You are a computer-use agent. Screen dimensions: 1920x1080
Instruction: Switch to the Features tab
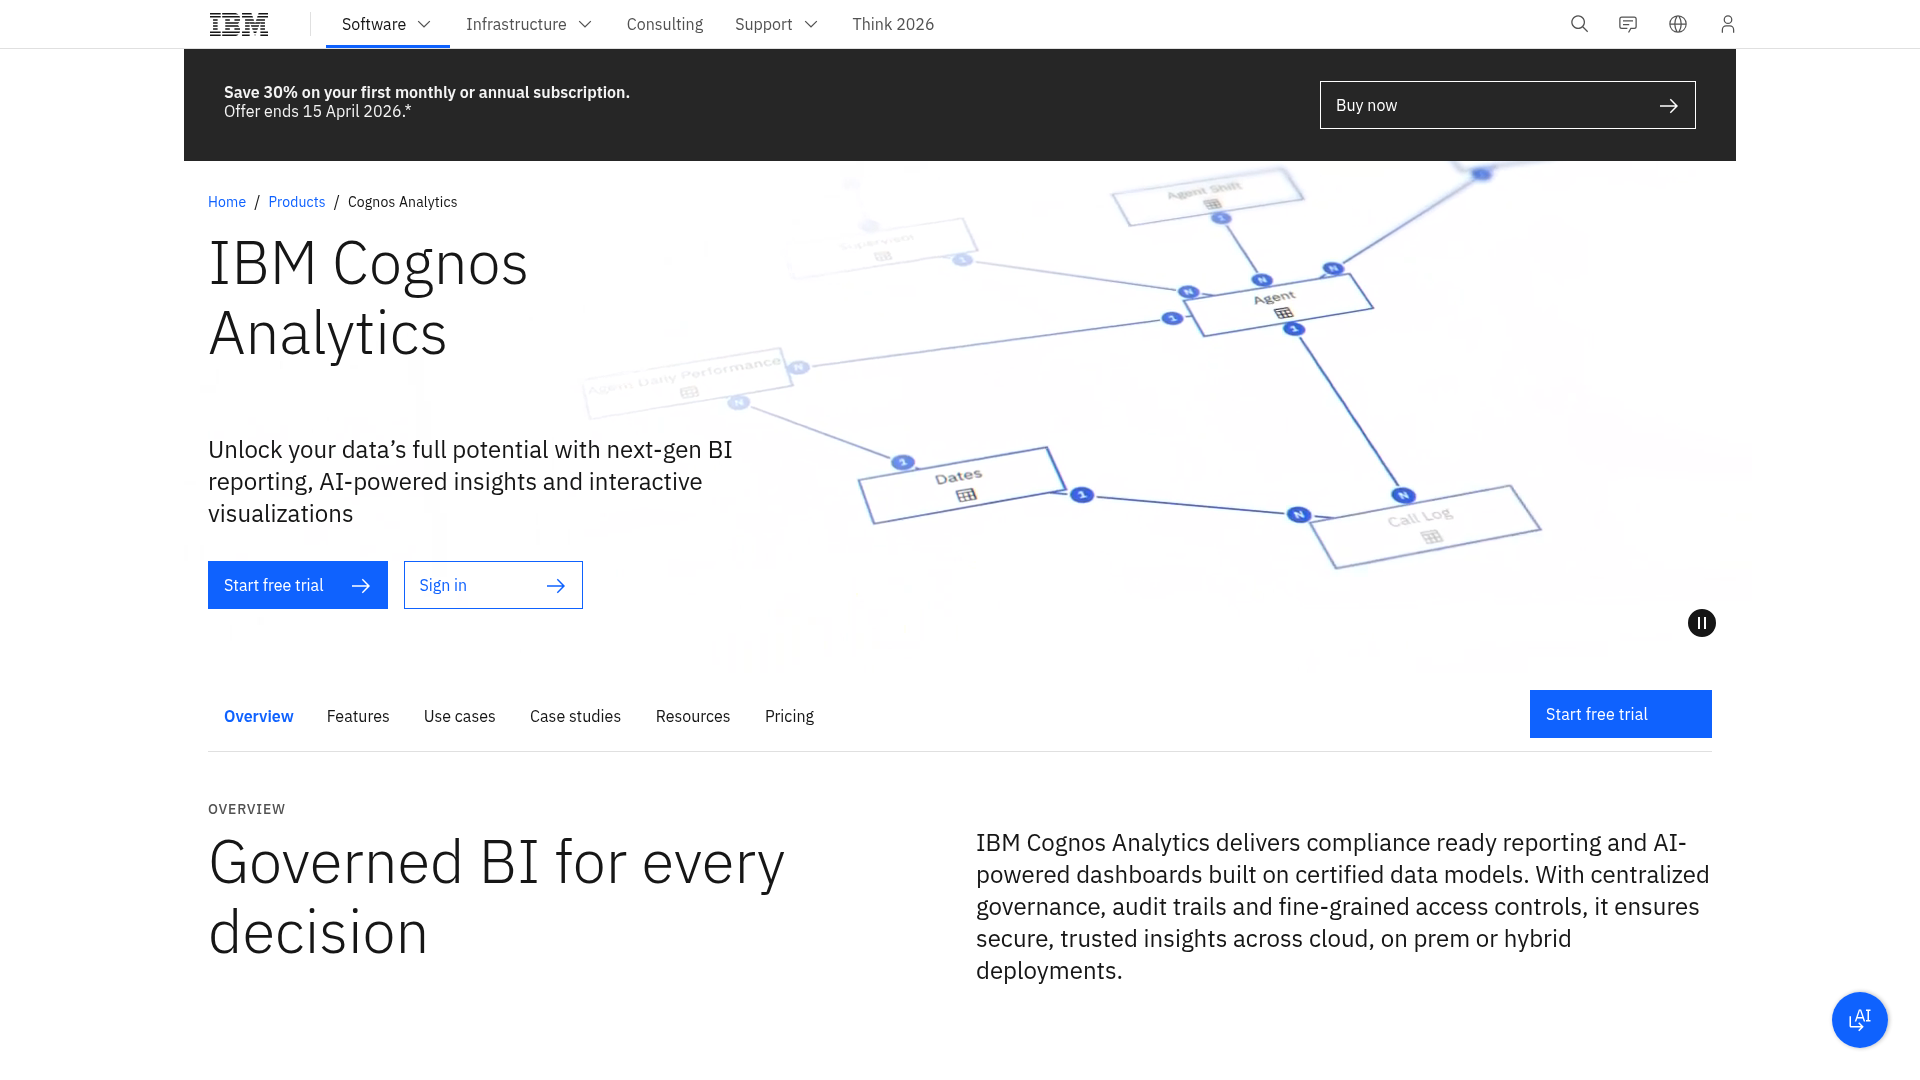pos(358,716)
